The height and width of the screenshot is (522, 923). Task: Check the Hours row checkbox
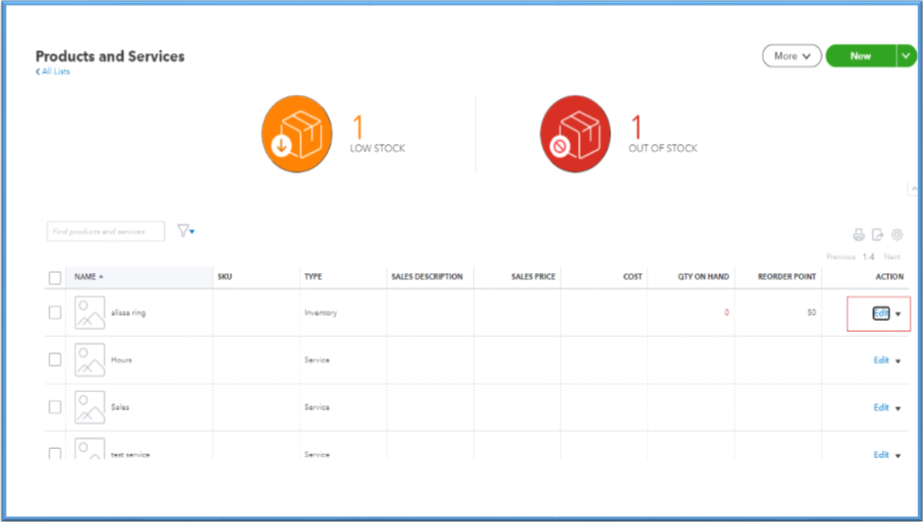click(55, 360)
